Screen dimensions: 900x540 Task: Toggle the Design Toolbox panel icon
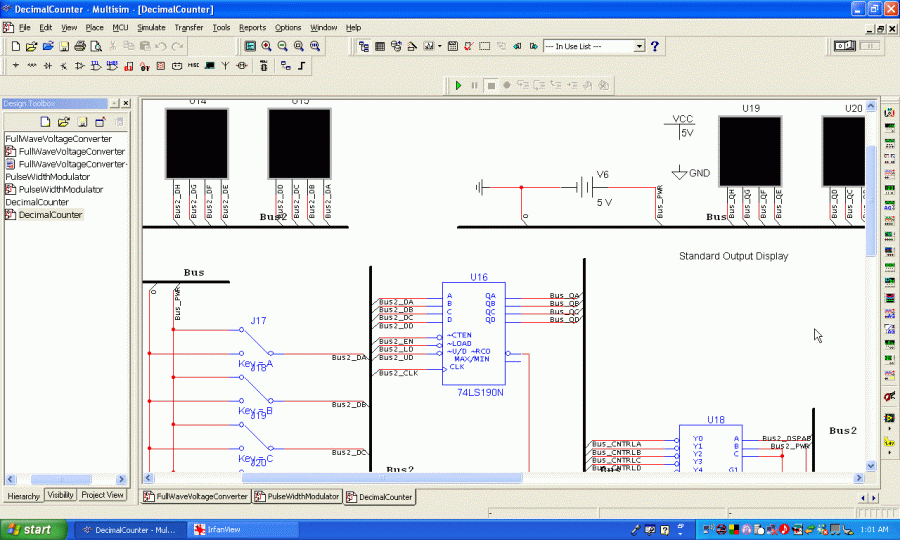pyautogui.click(x=363, y=46)
